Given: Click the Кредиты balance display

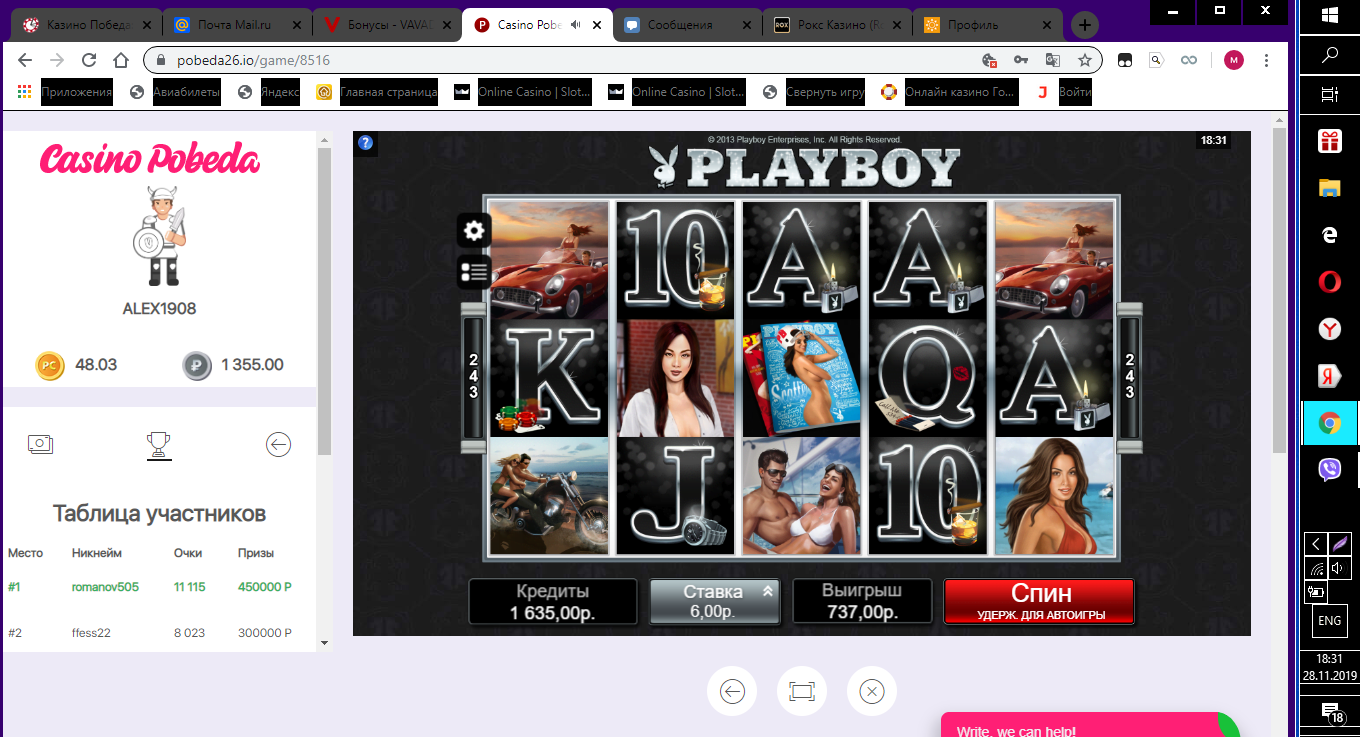Looking at the screenshot, I should click(552, 602).
